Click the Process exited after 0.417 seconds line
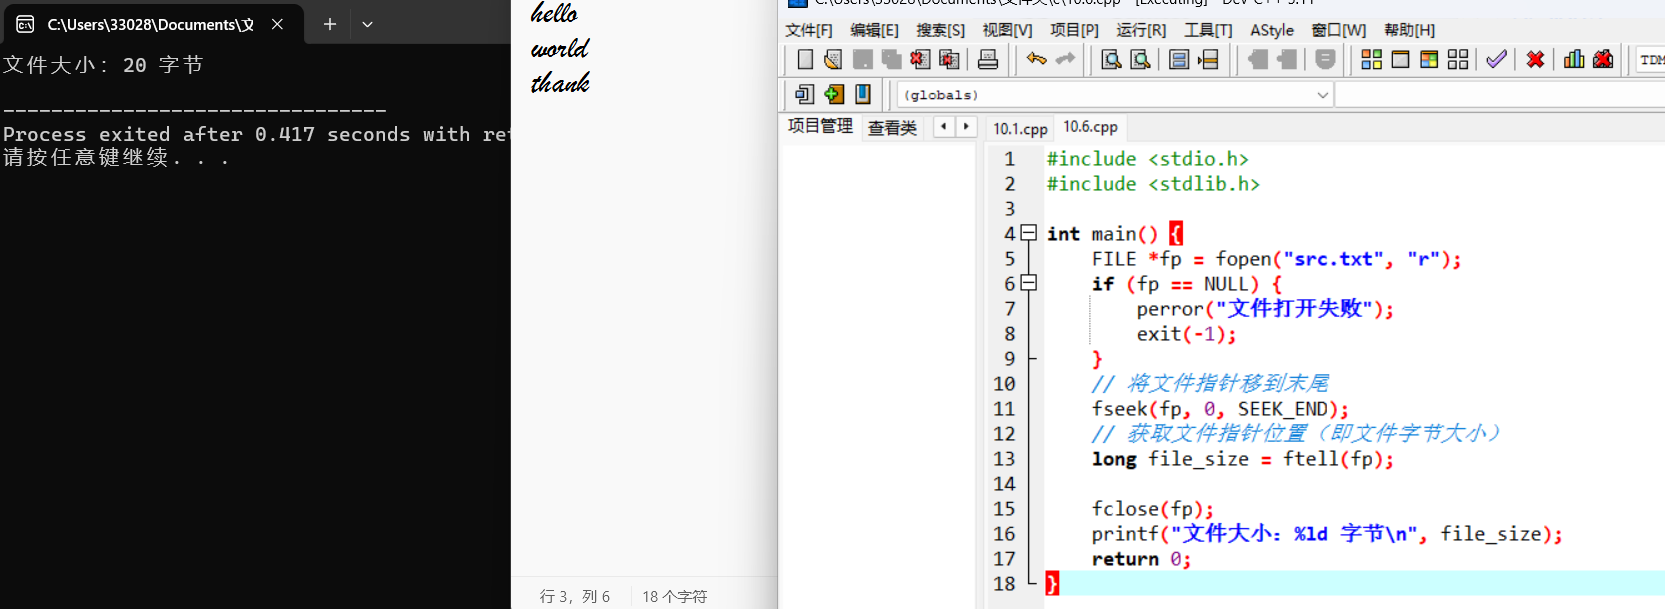 (256, 134)
